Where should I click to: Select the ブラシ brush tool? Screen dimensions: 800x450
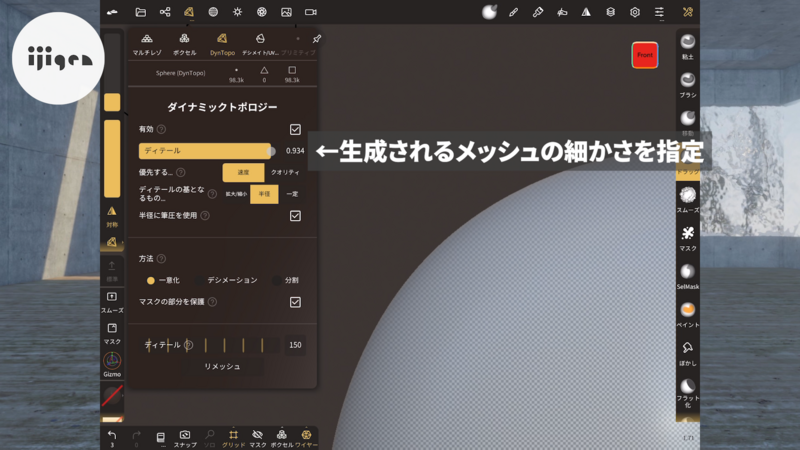click(x=688, y=85)
